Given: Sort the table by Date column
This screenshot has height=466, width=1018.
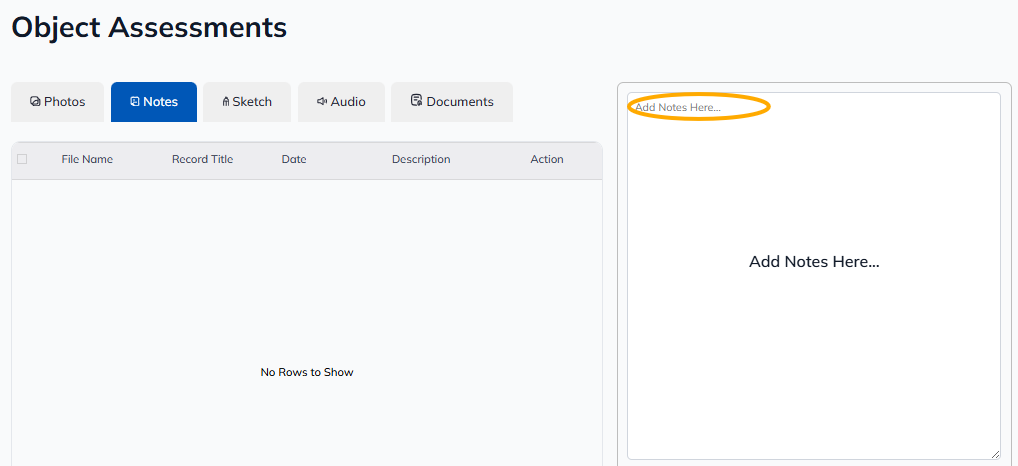Looking at the screenshot, I should (x=294, y=159).
